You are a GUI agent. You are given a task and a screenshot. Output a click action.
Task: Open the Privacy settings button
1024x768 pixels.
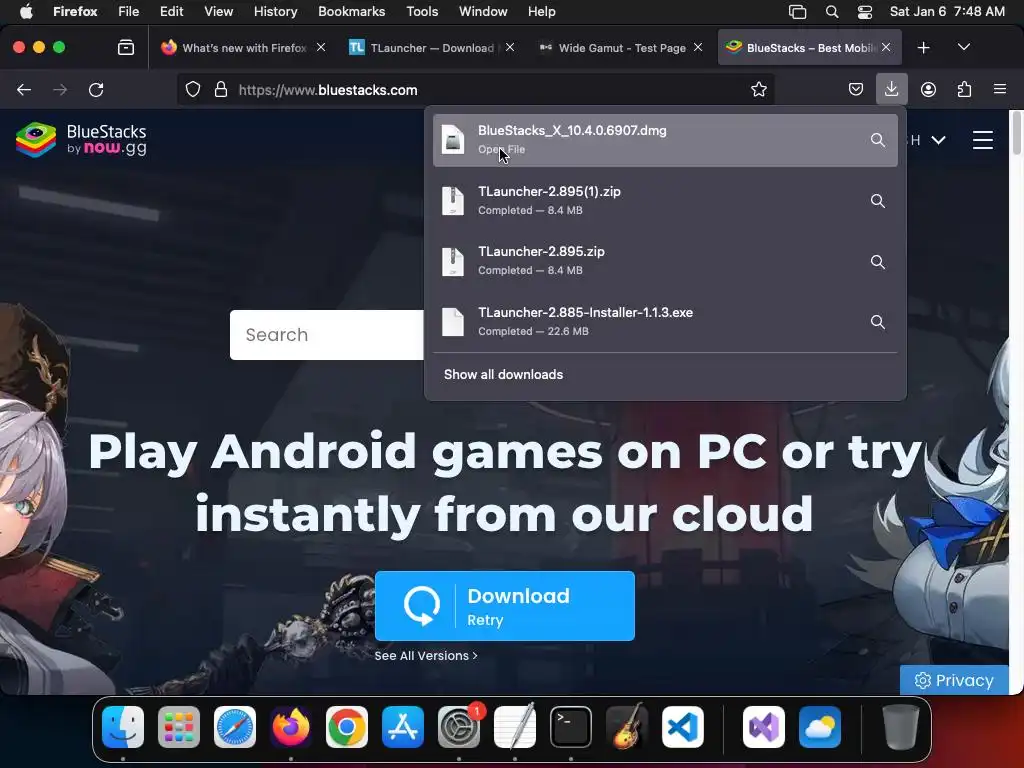coord(954,680)
